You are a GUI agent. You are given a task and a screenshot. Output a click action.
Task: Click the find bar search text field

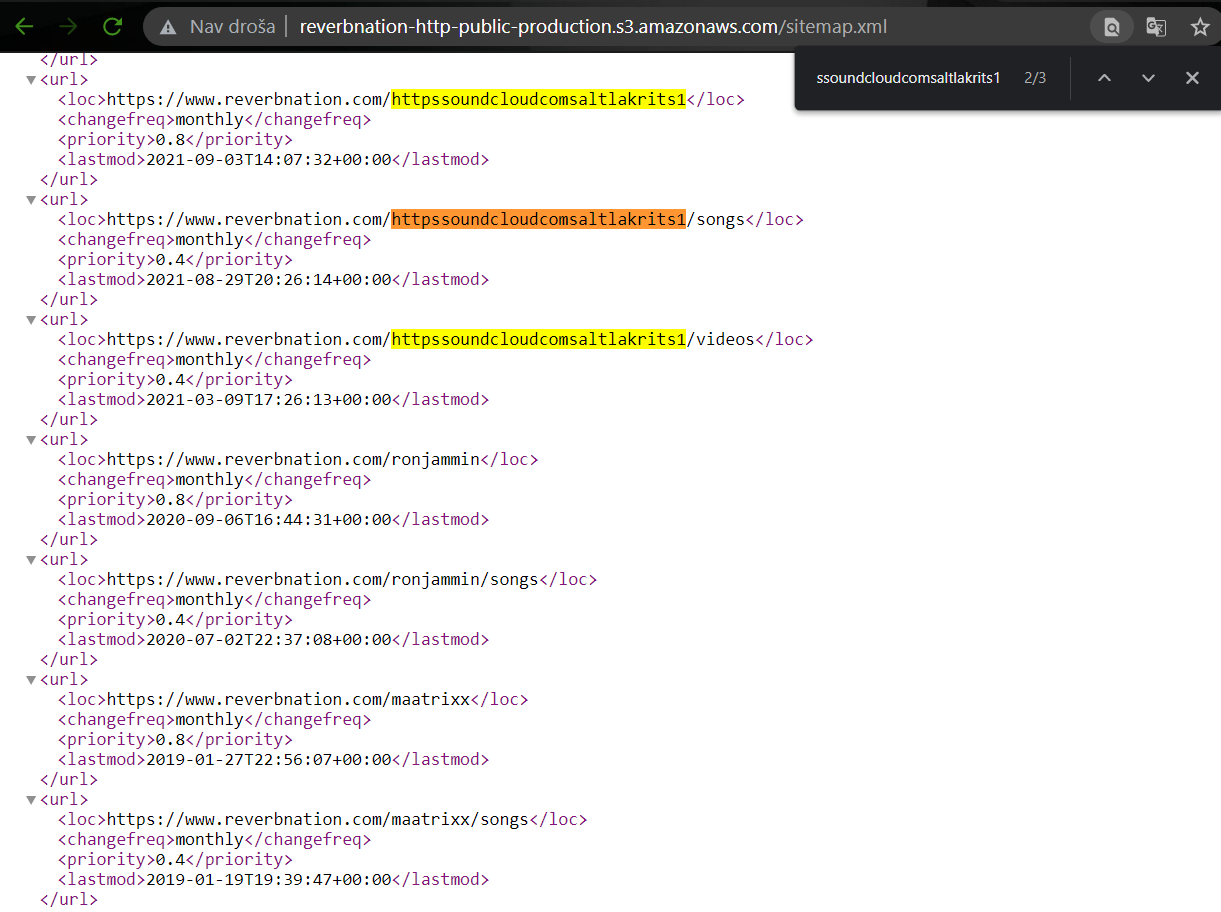[x=908, y=78]
